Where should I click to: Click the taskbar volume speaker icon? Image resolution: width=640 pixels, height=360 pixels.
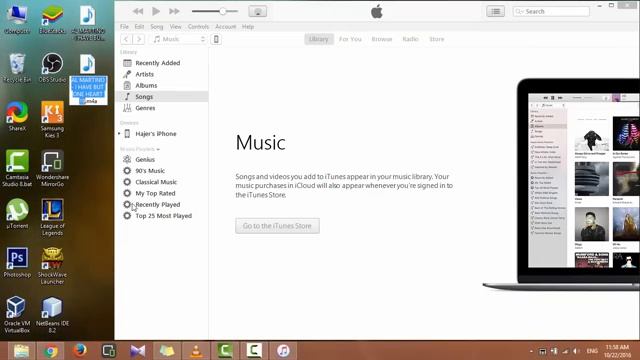point(576,351)
